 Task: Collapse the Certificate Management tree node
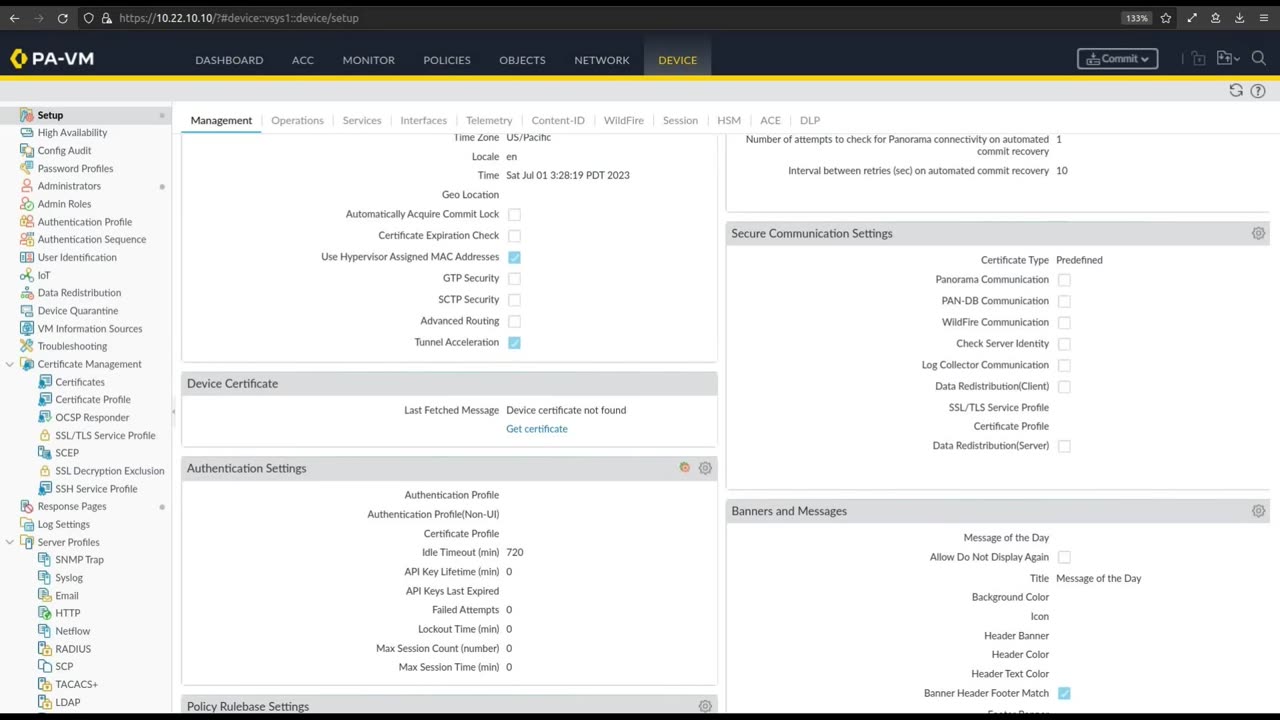click(x=10, y=364)
